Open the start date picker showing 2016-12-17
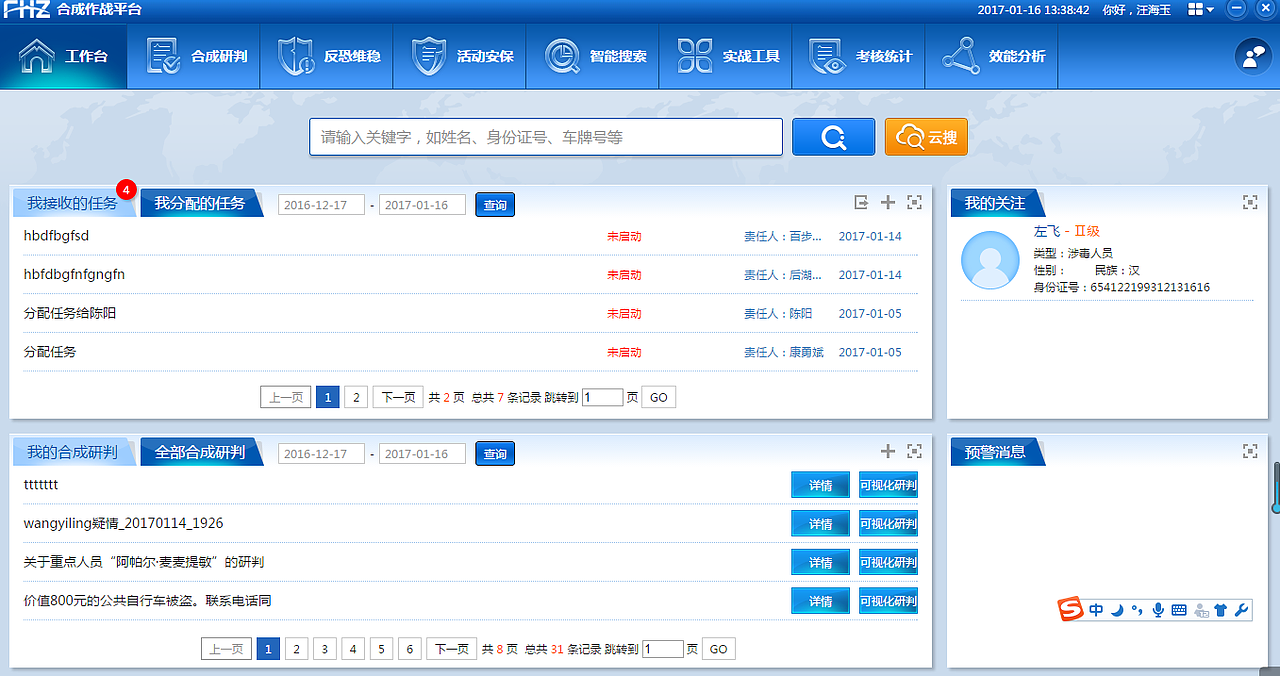 click(x=321, y=203)
